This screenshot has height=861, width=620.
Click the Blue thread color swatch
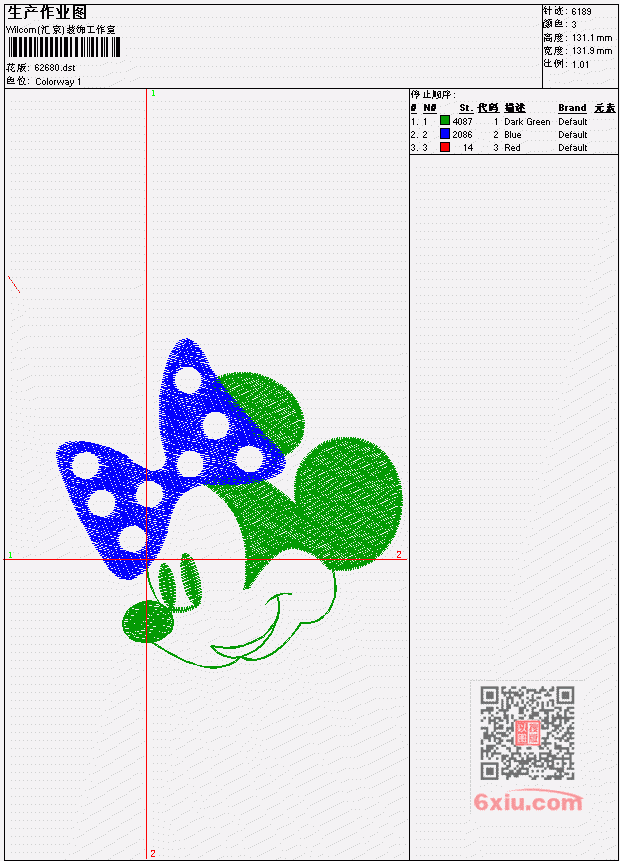[445, 134]
